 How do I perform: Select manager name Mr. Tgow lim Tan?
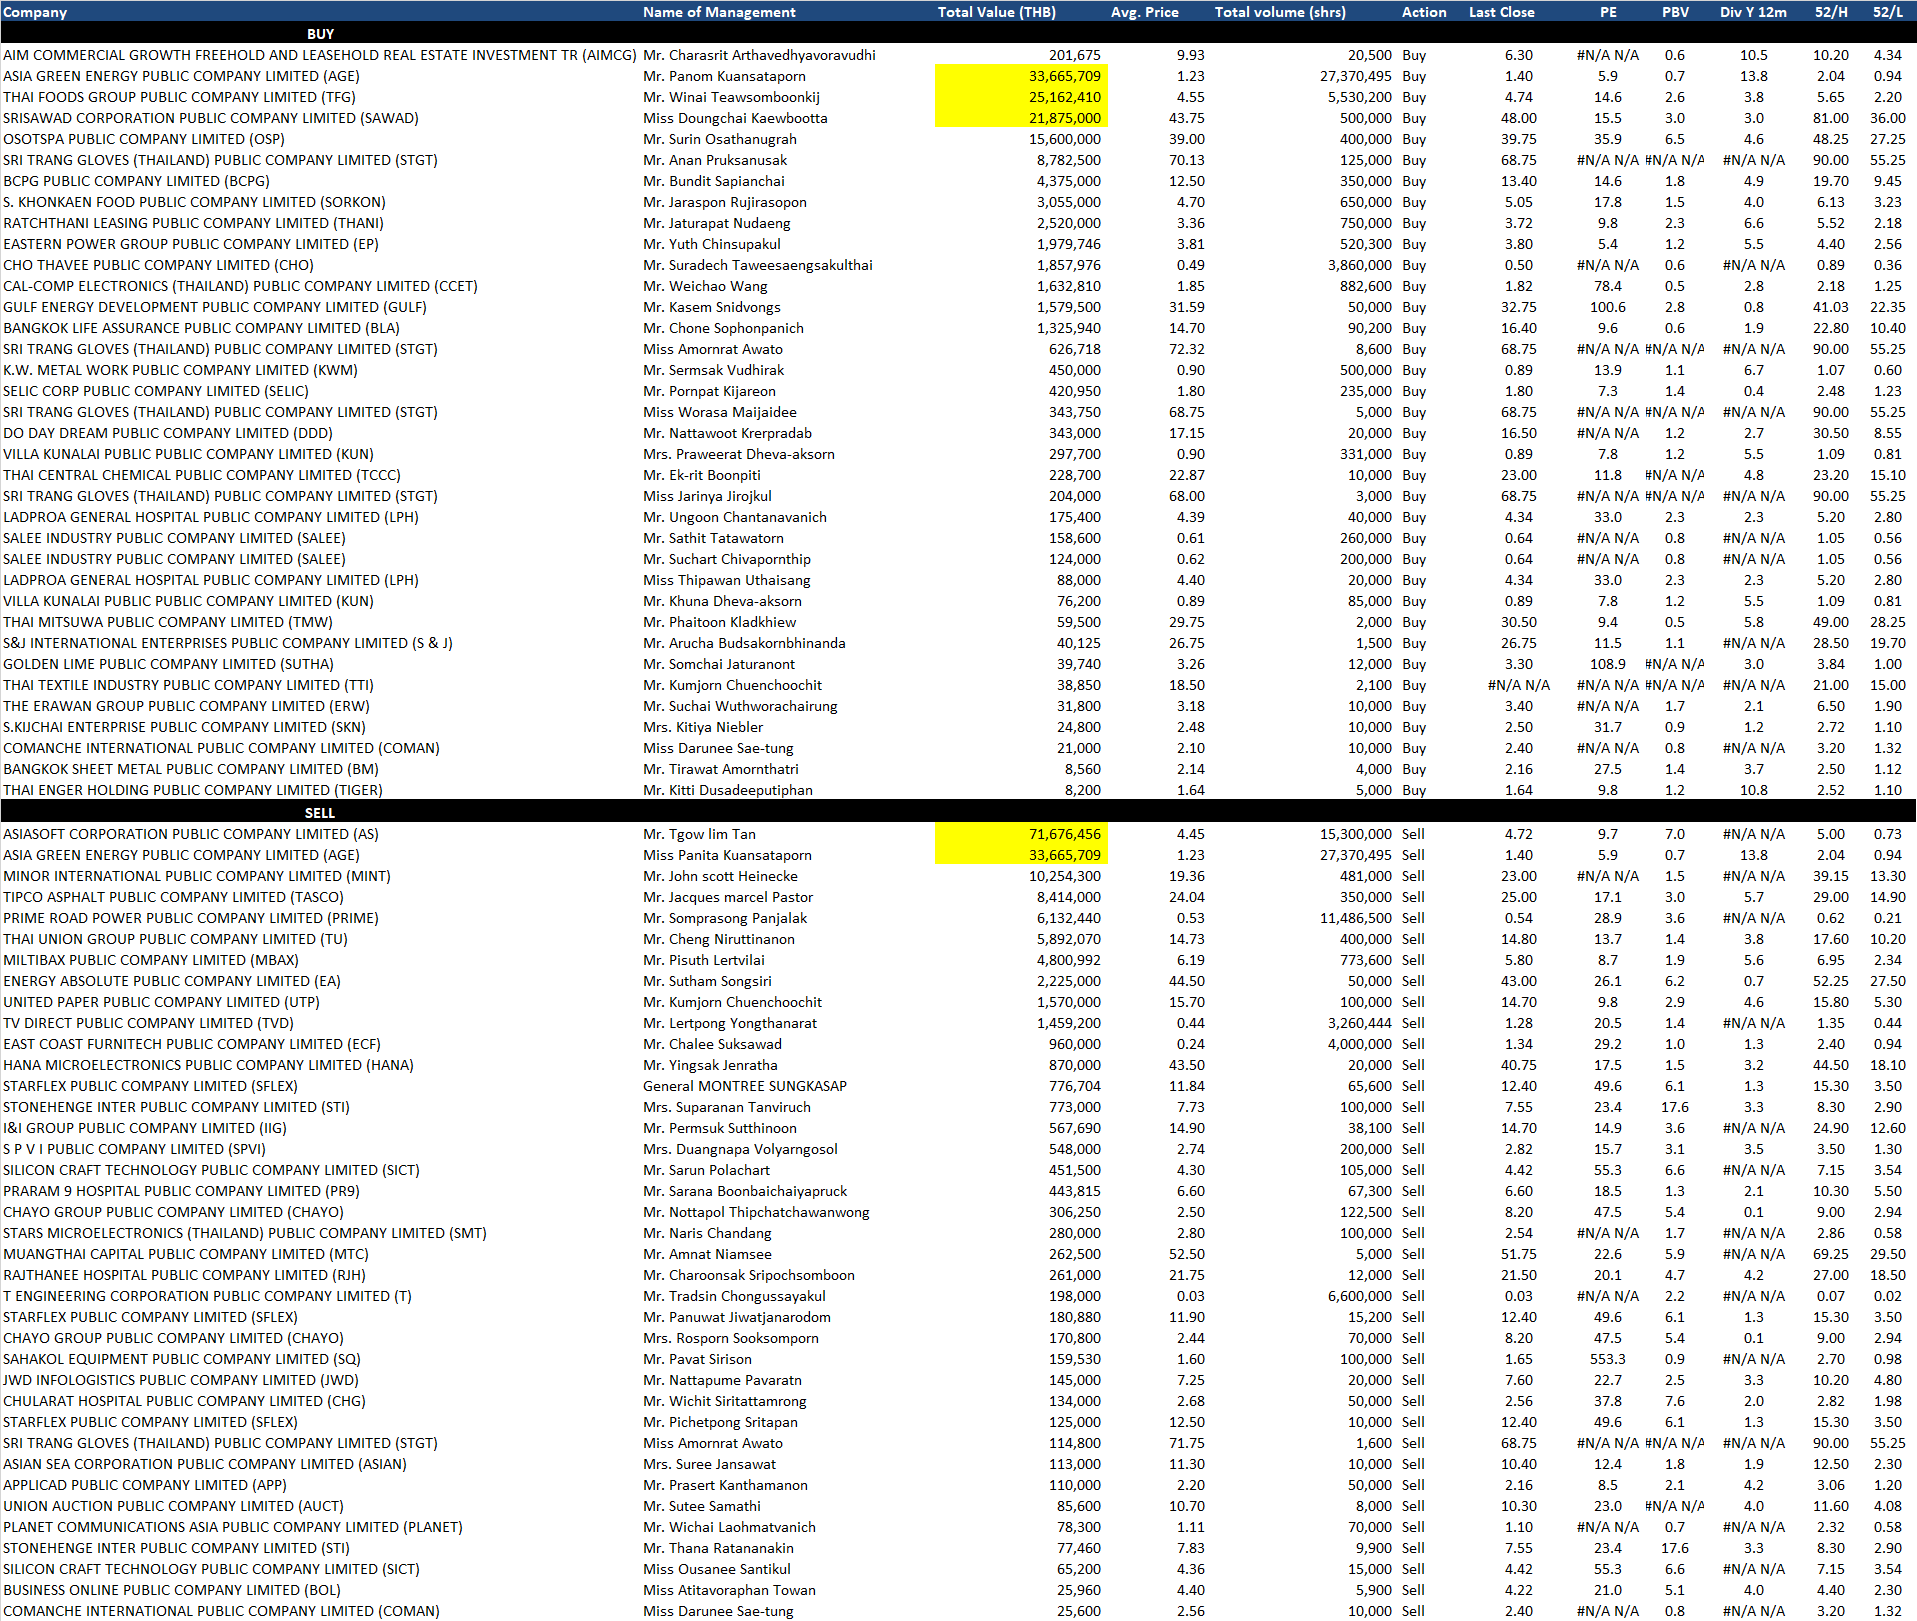coord(699,834)
